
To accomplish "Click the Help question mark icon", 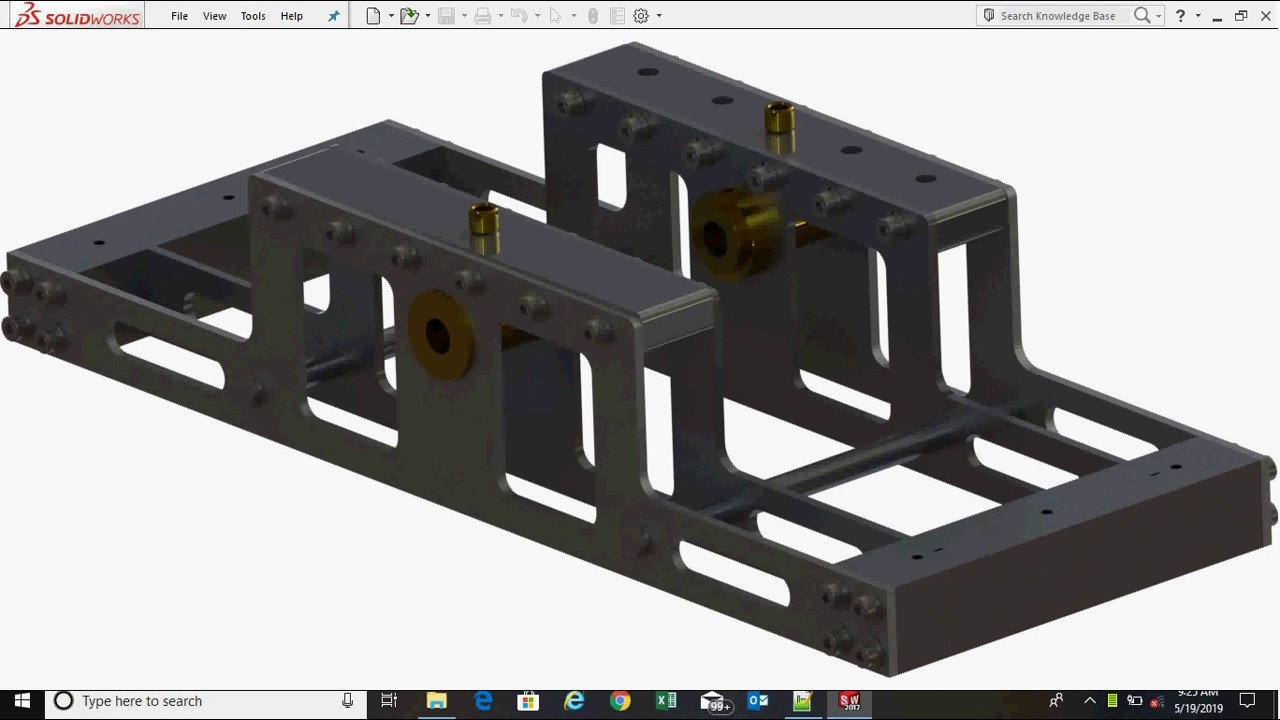I will tap(1181, 16).
